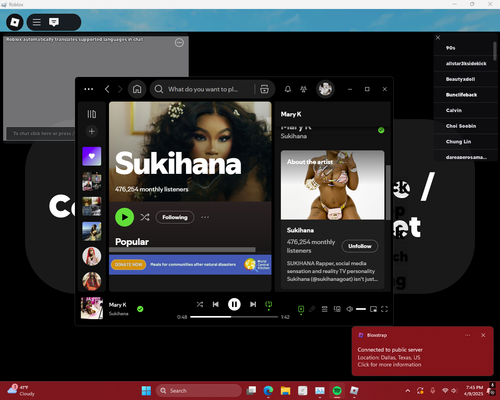Skip to next track
The width and height of the screenshot is (500, 400).
click(253, 304)
